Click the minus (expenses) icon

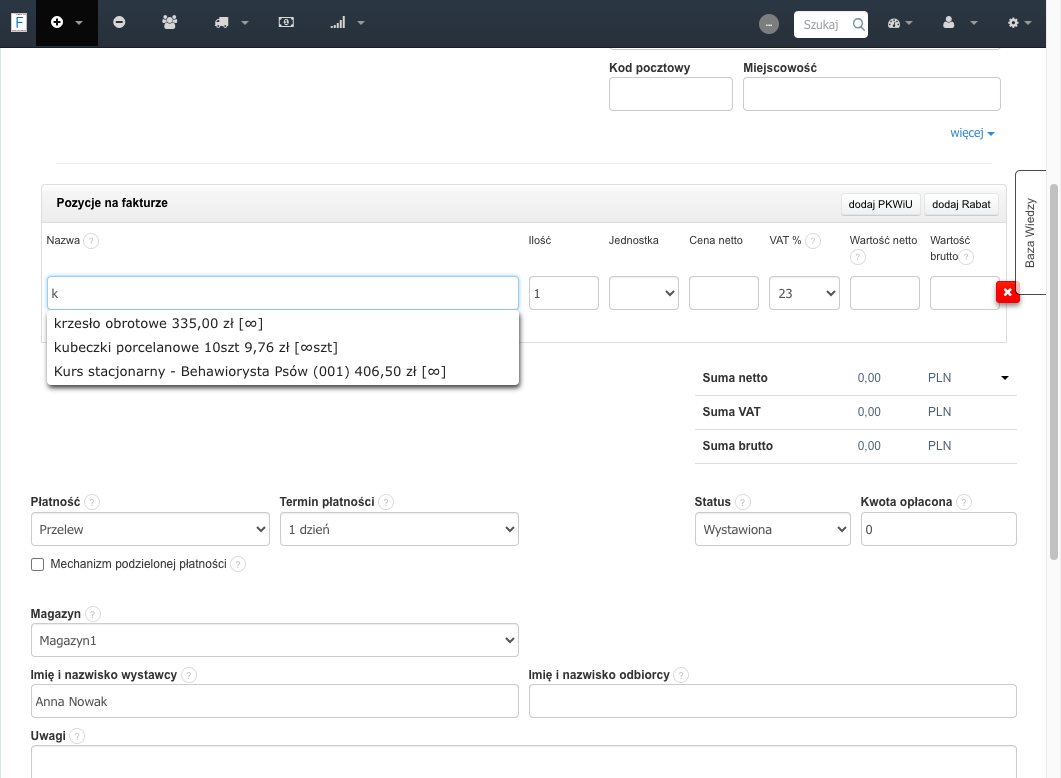[119, 22]
